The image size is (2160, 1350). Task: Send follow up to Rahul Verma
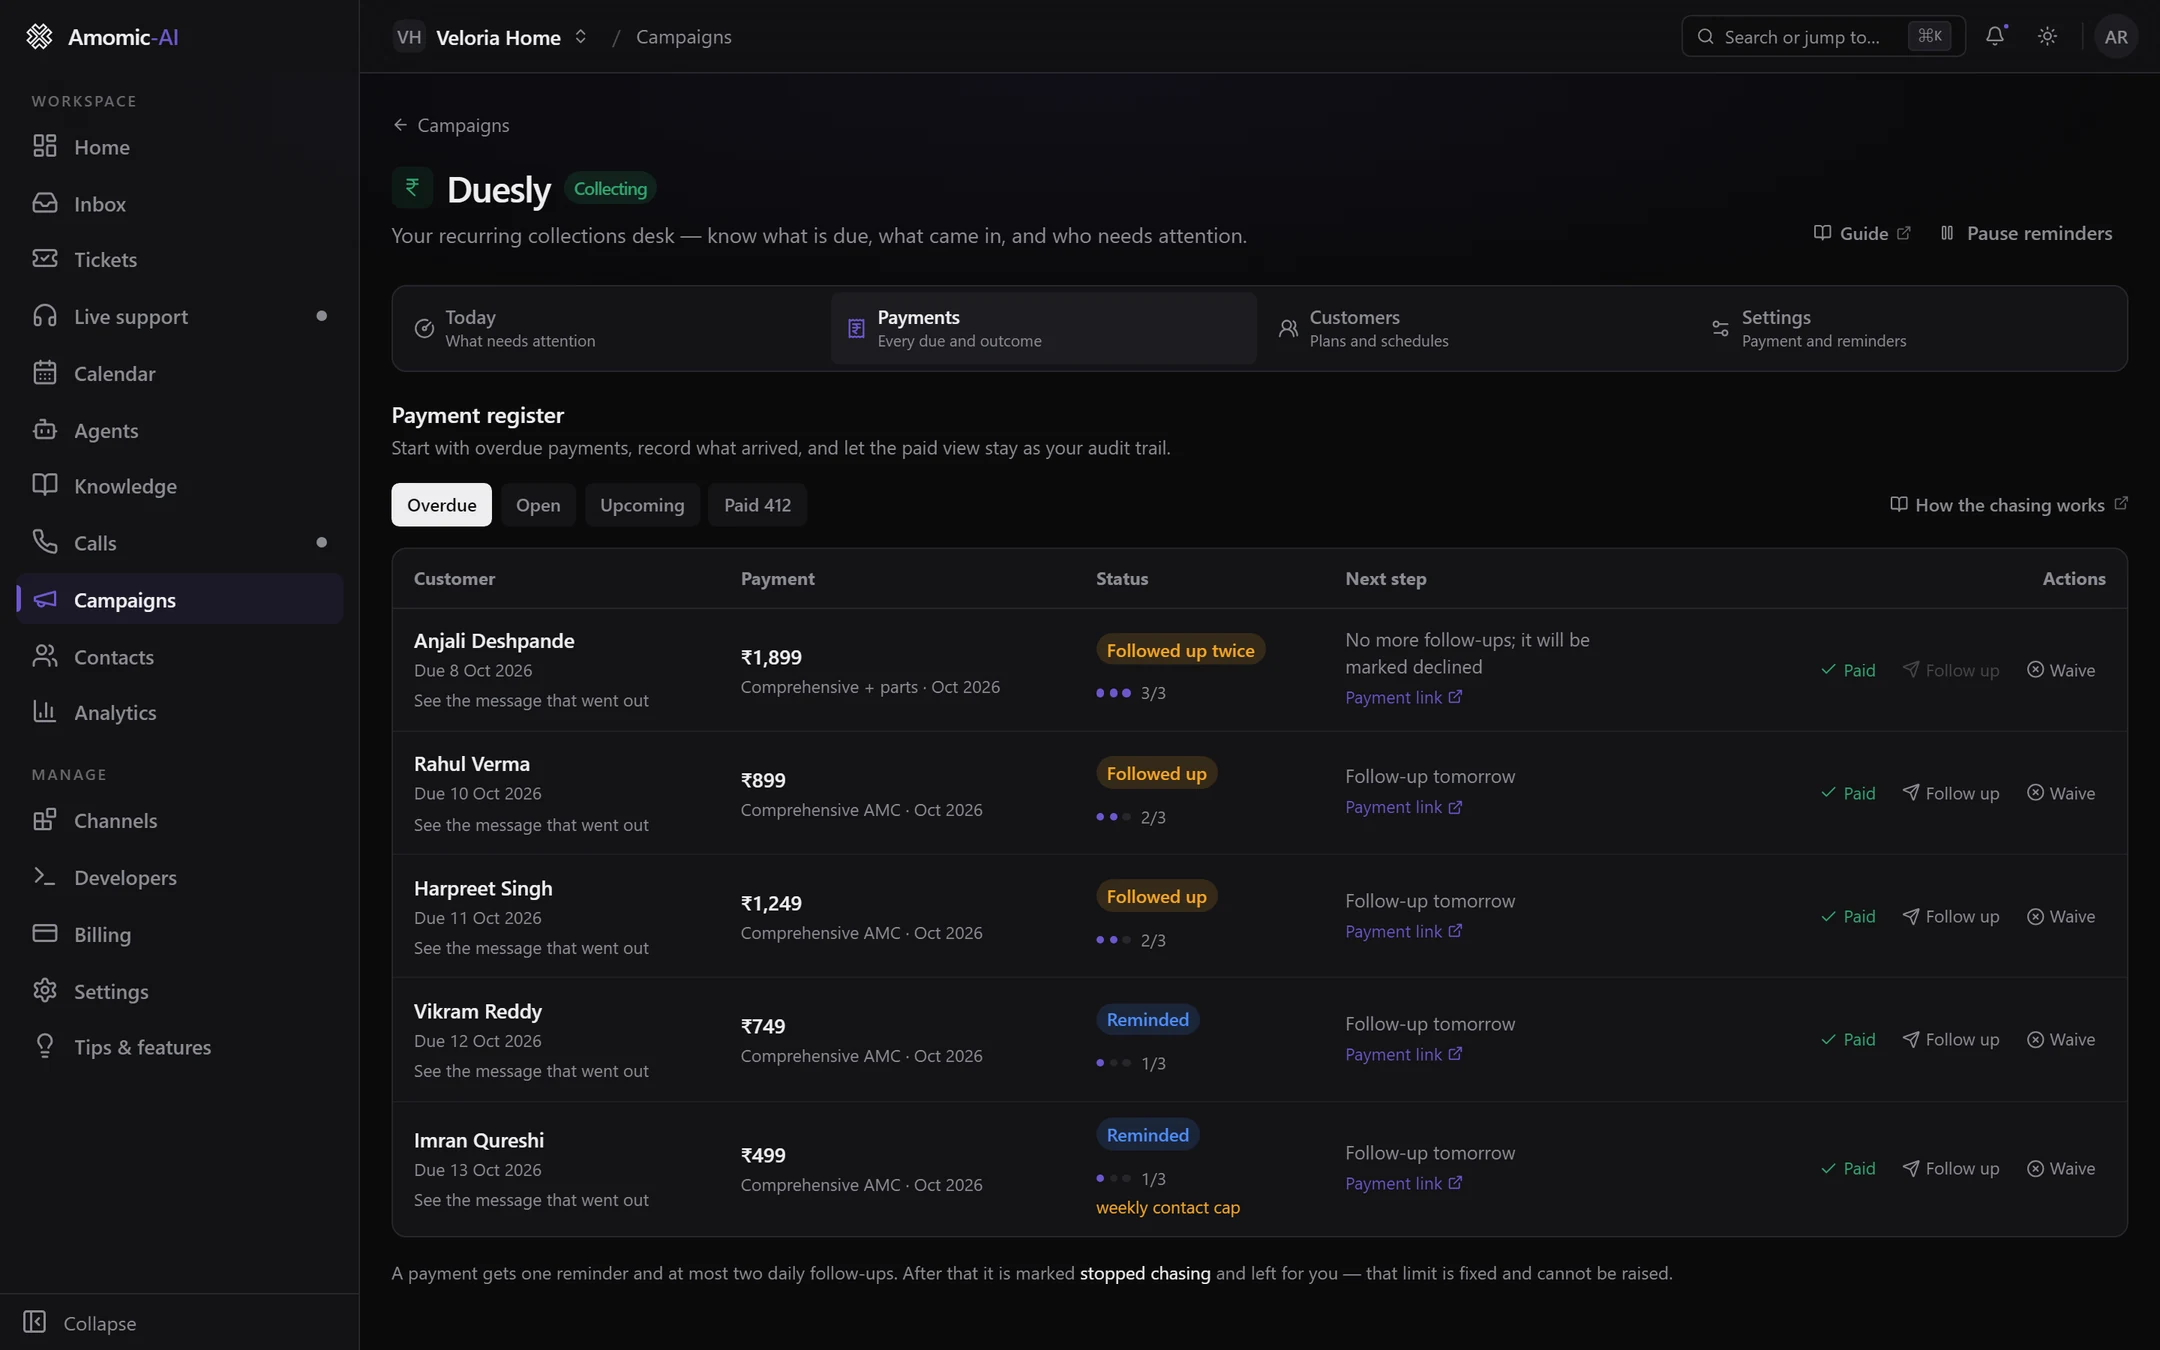[1951, 793]
